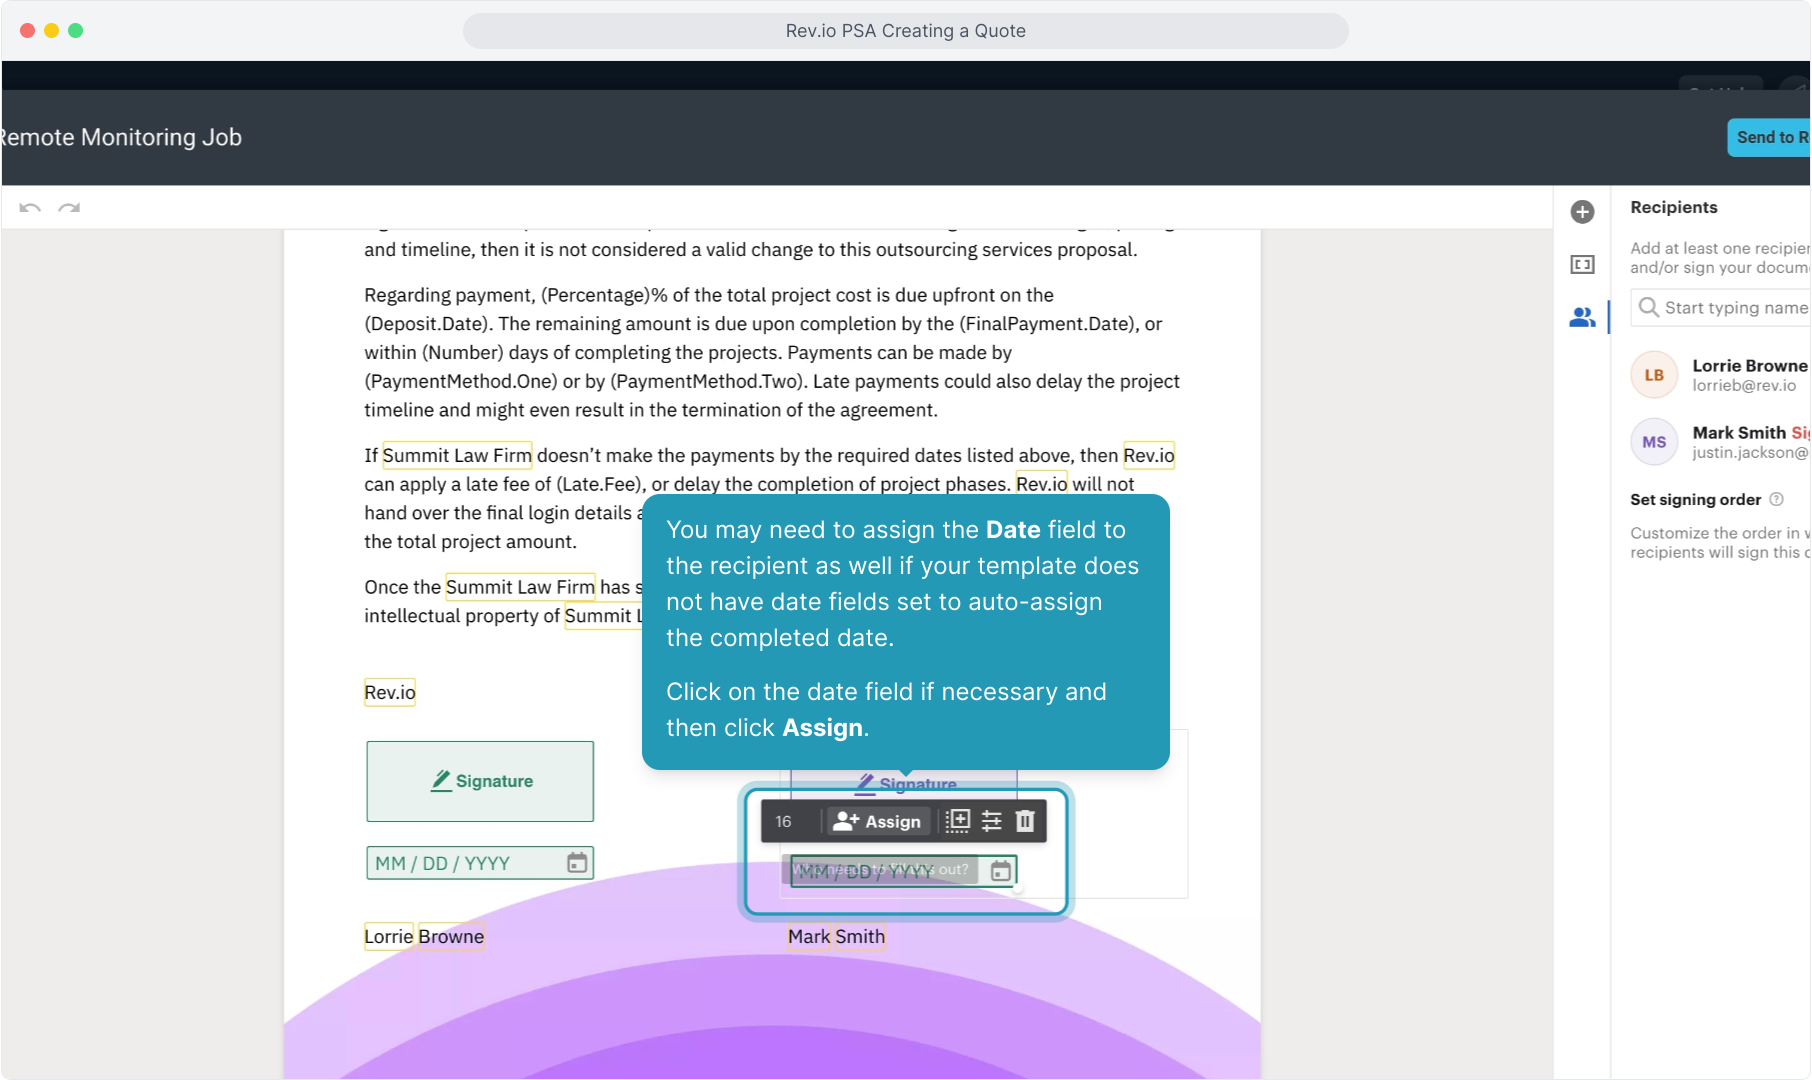Click the Send to Recipients button
The image size is (1812, 1080).
tap(1769, 137)
